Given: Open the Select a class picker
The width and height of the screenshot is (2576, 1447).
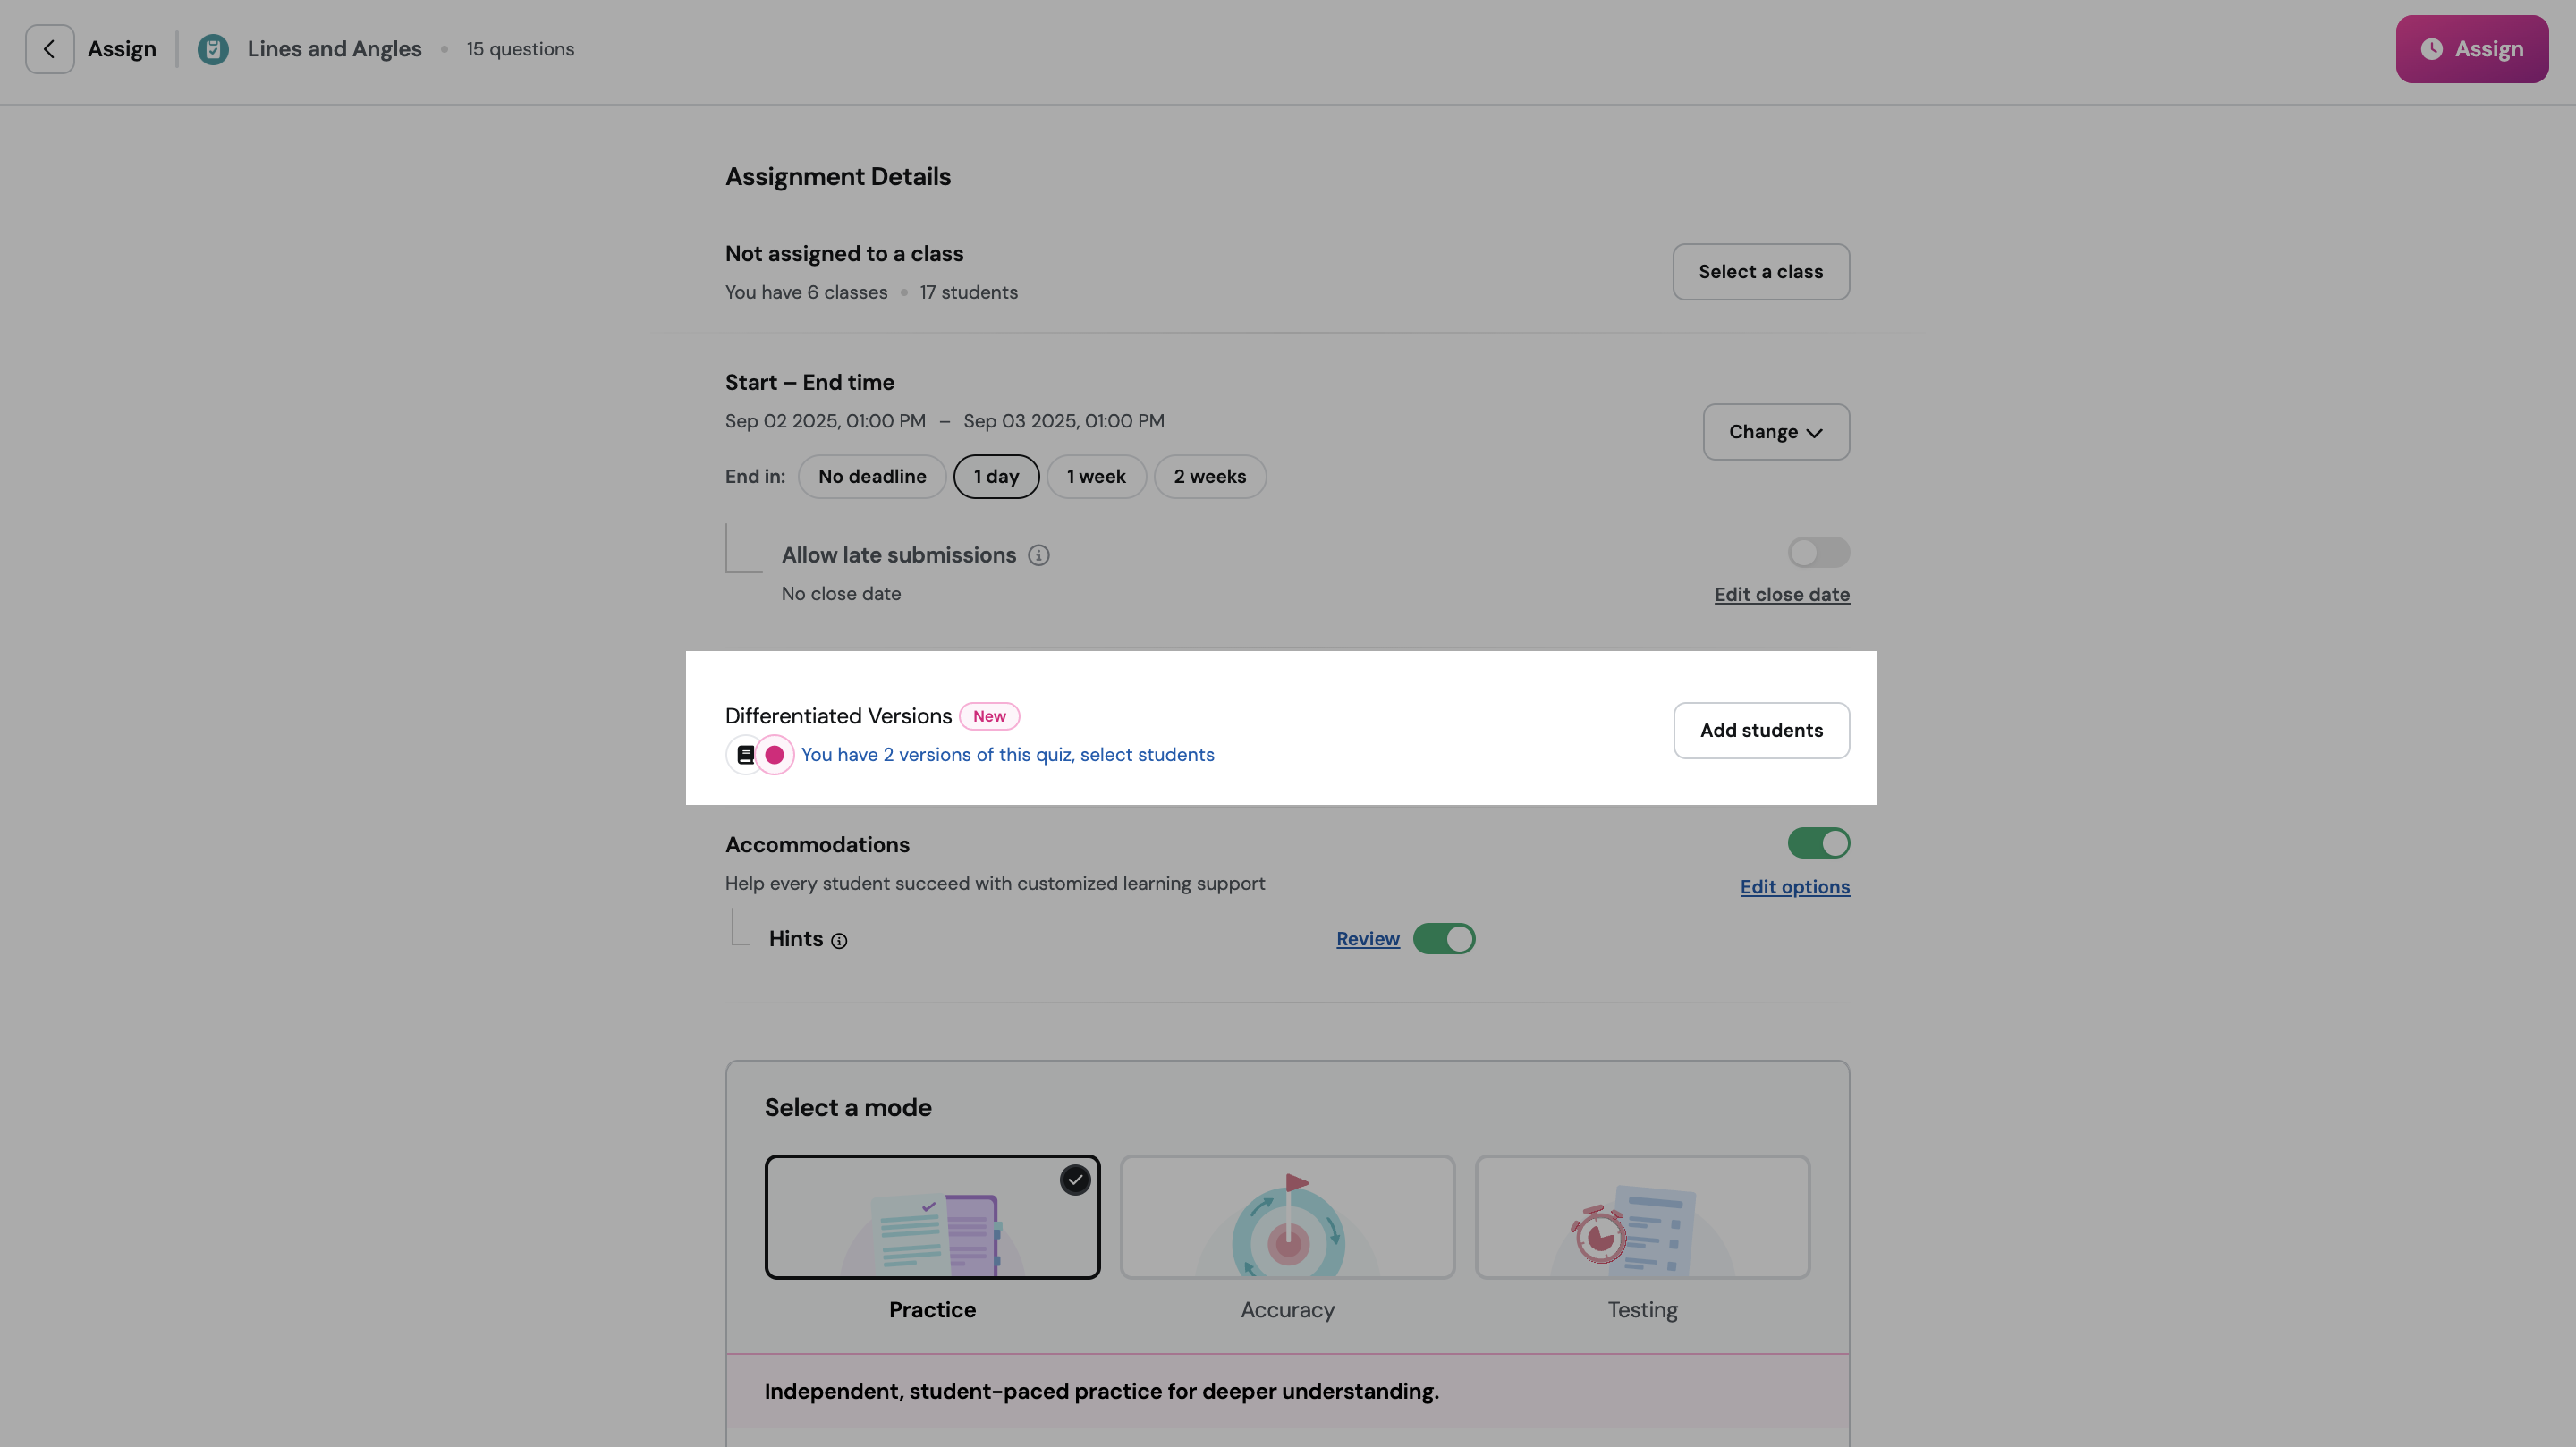Looking at the screenshot, I should (x=1760, y=272).
